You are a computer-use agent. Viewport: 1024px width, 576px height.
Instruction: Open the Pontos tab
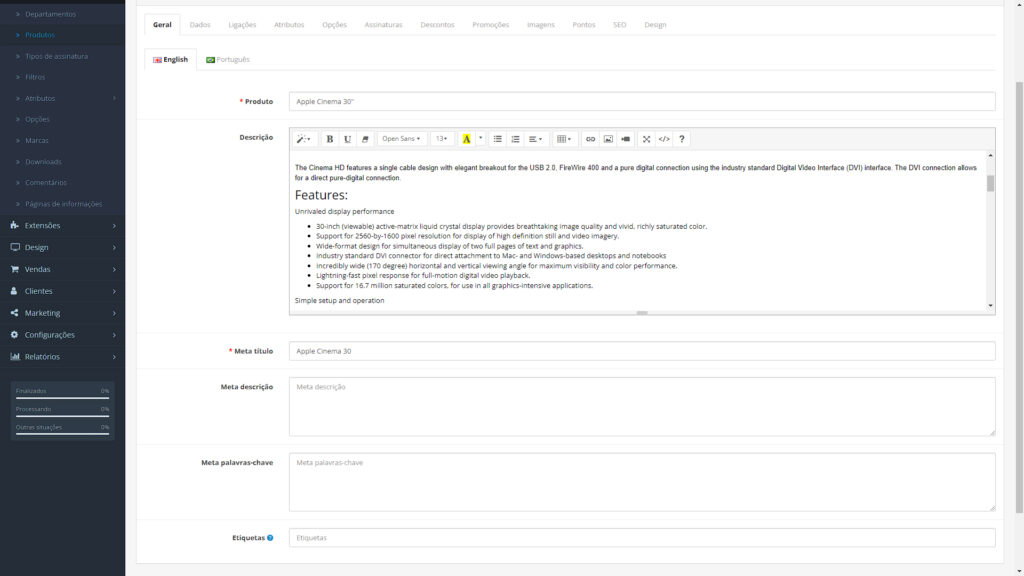tap(584, 25)
